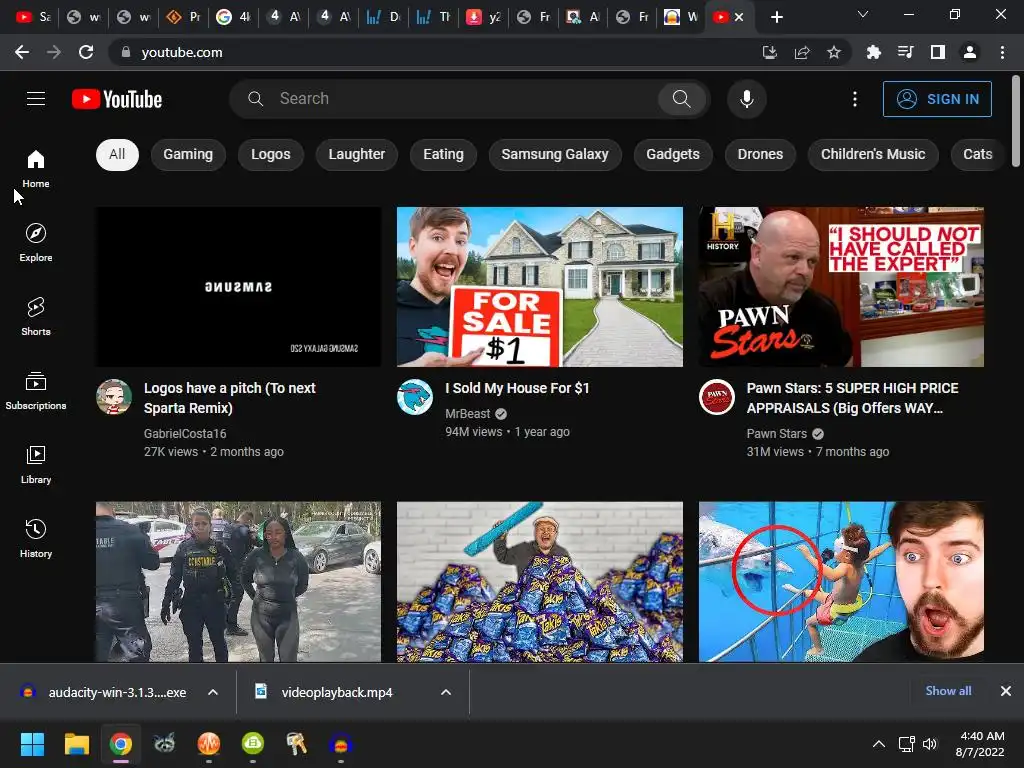Click the magnifier search button
The height and width of the screenshot is (768, 1024).
click(x=681, y=99)
